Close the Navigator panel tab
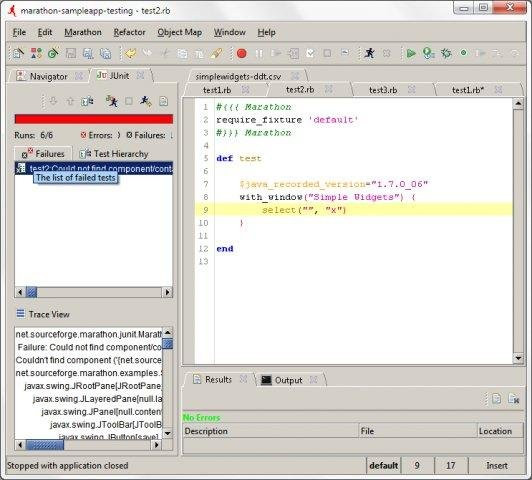Viewport: 532px width, 480px height. click(x=79, y=76)
